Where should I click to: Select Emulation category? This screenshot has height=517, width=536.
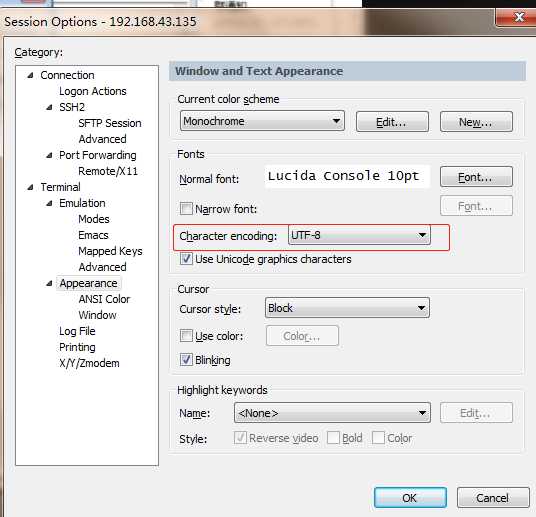pyautogui.click(x=82, y=203)
